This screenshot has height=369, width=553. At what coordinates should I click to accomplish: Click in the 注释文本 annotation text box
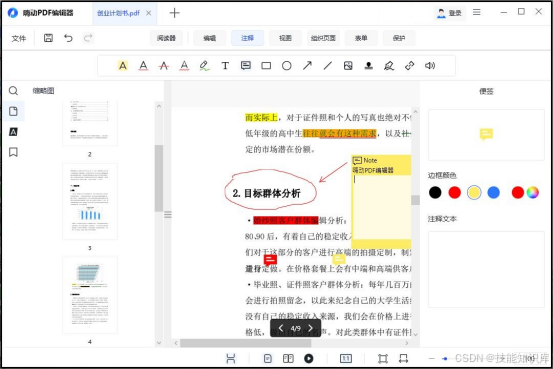(486, 269)
